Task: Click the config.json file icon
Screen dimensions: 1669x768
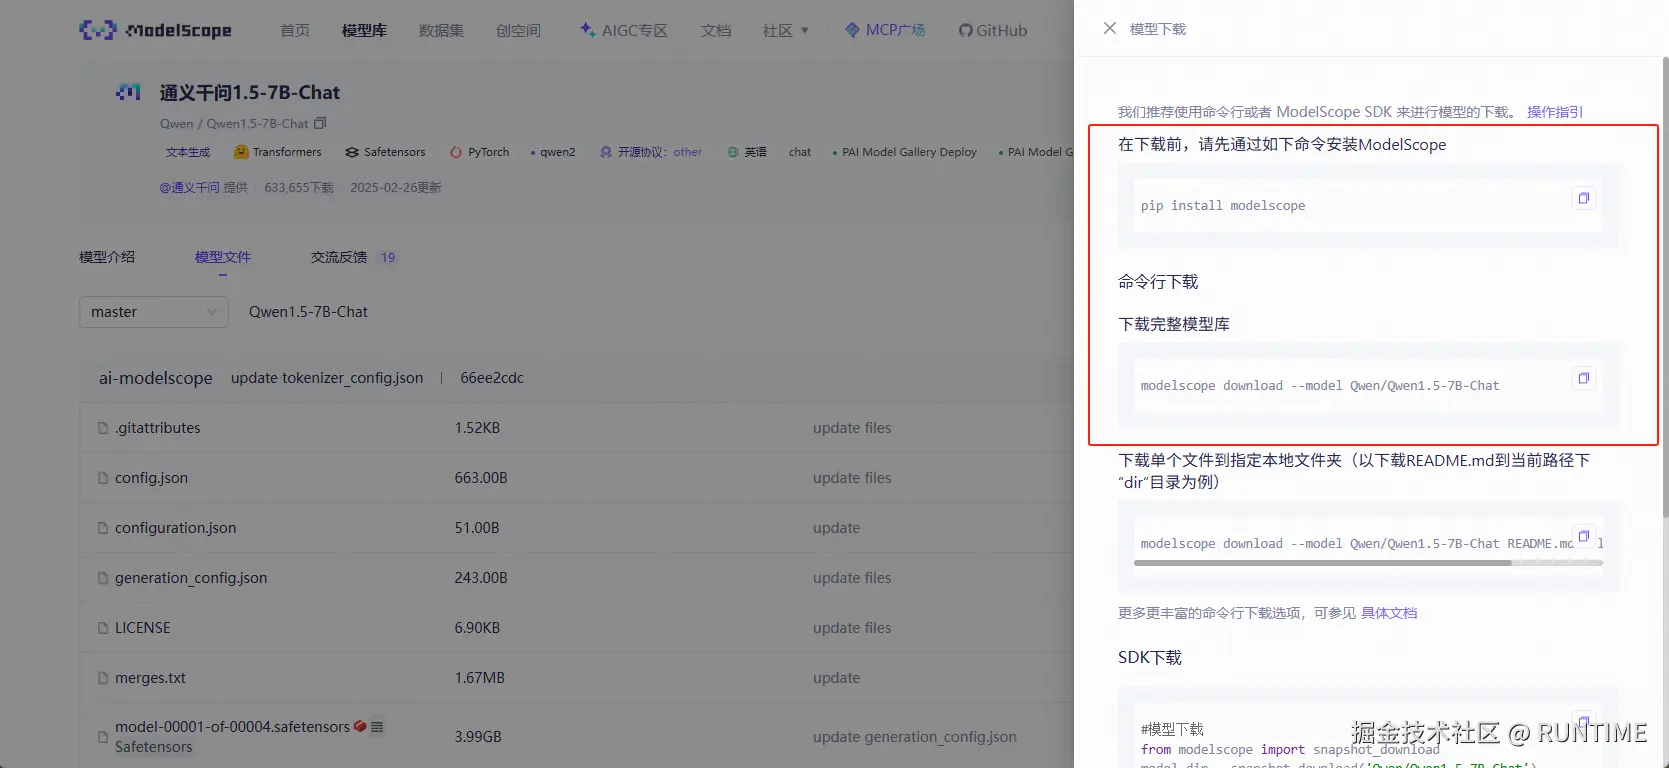Action: click(102, 478)
